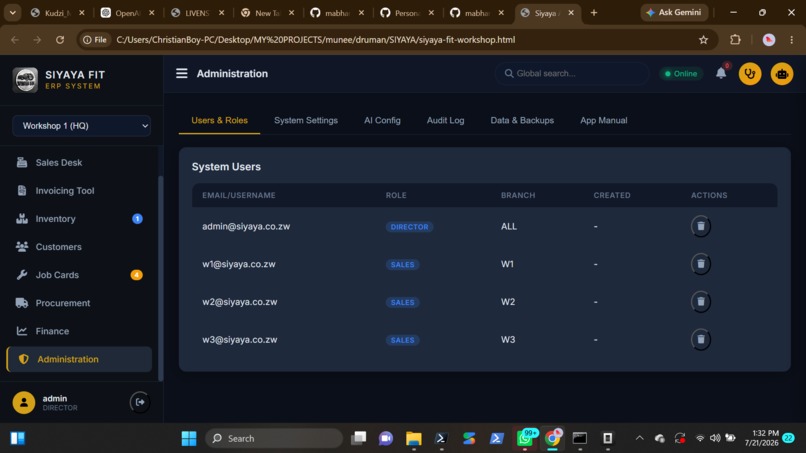
Task: Open Invoicing Tool in sidebar
Action: pyautogui.click(x=80, y=191)
